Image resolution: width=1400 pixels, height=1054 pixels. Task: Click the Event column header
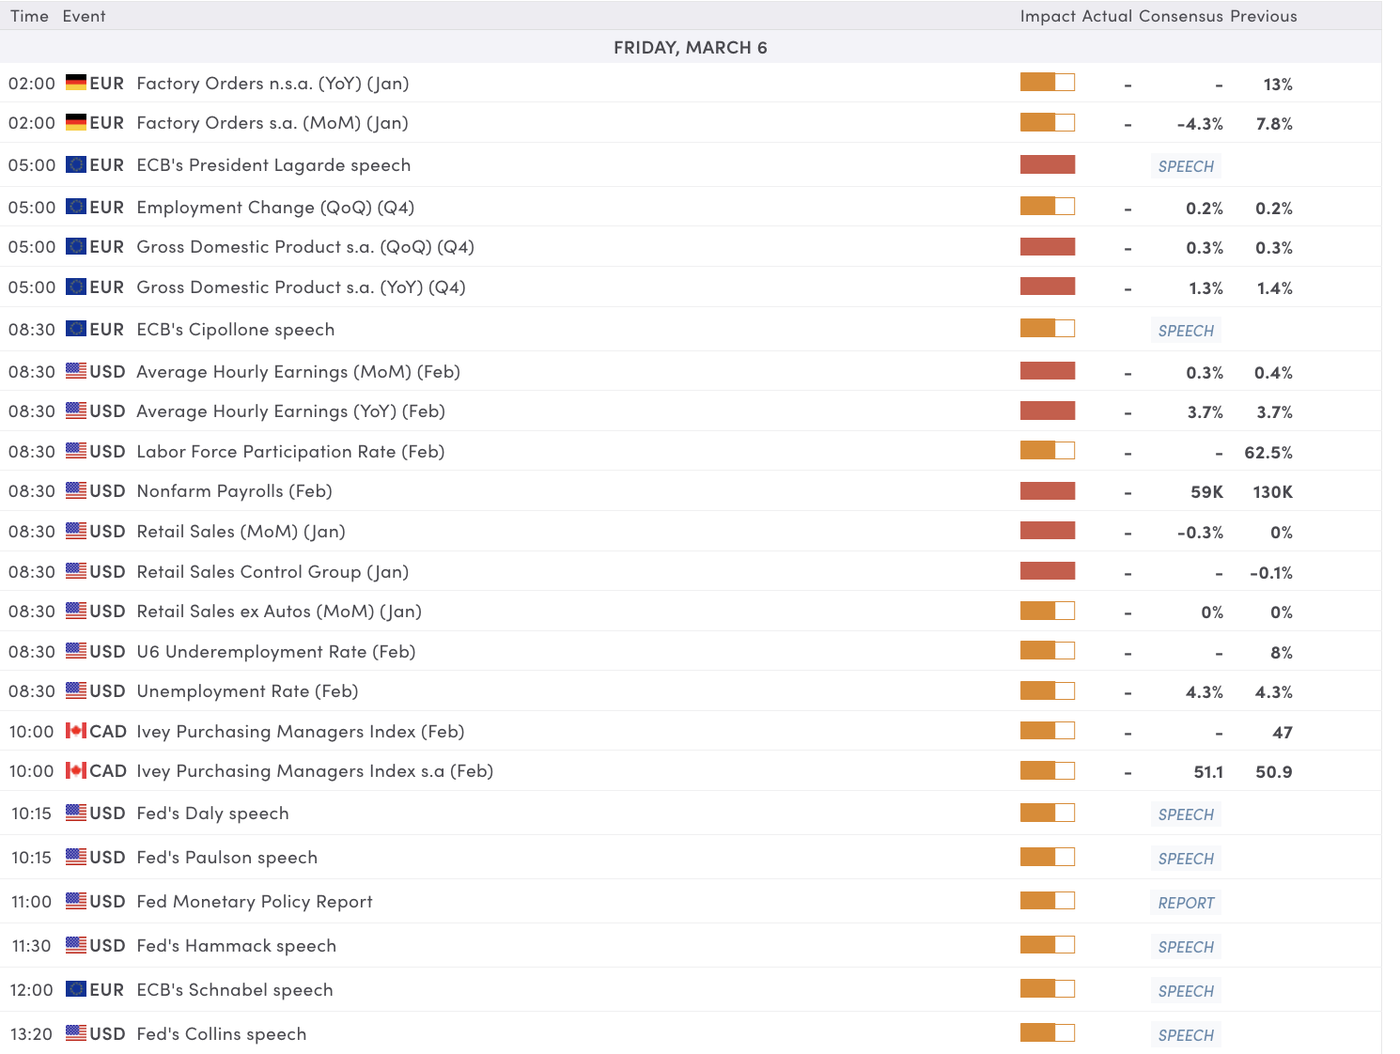coord(84,16)
